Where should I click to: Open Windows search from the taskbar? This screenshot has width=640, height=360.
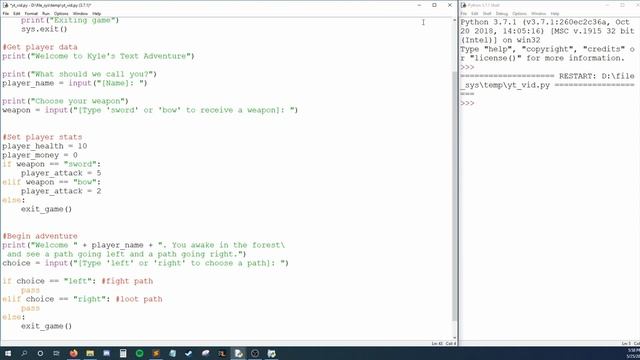[24, 353]
